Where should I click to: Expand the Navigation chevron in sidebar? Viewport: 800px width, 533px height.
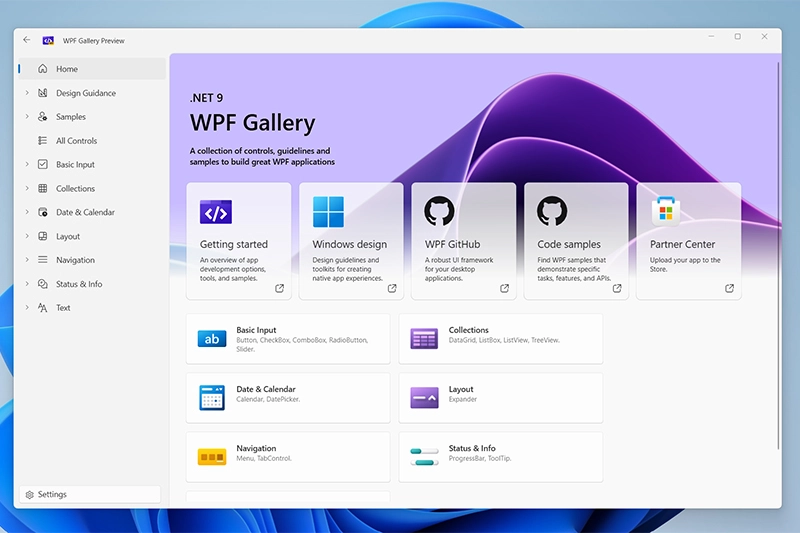tap(27, 260)
